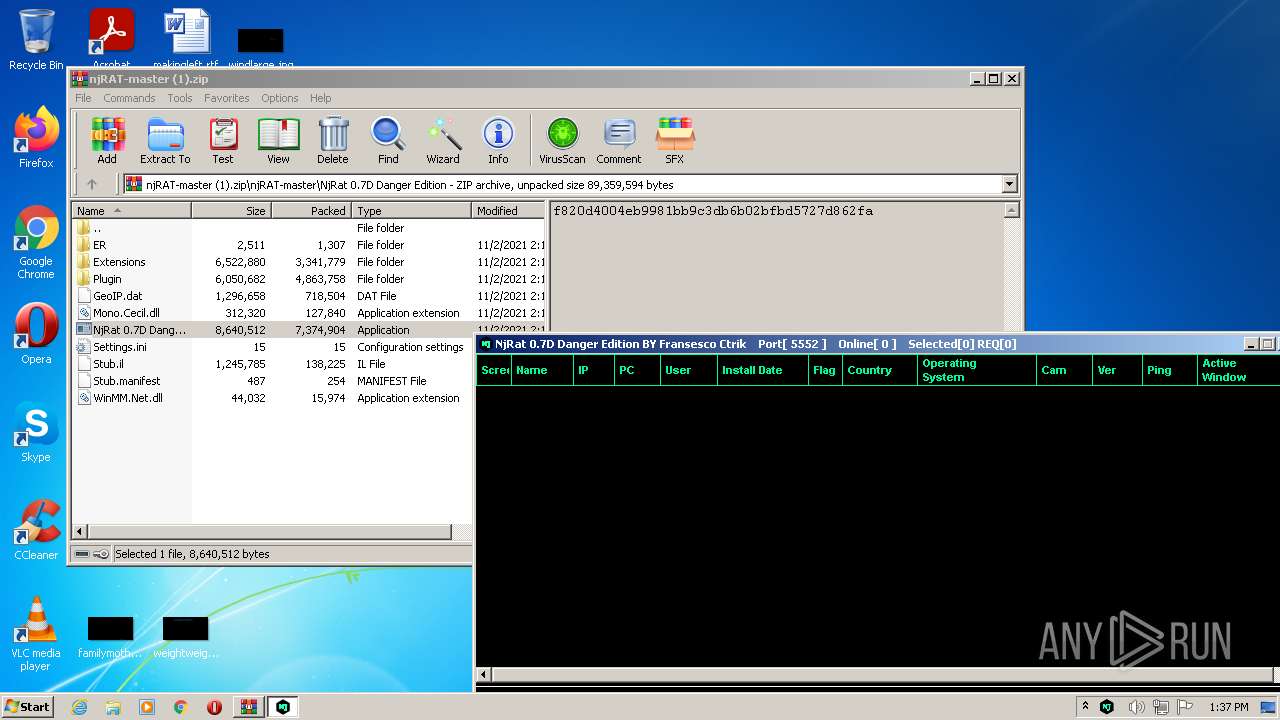This screenshot has width=1280, height=720.
Task: Click the WinRAR taskbar button
Action: click(x=249, y=707)
